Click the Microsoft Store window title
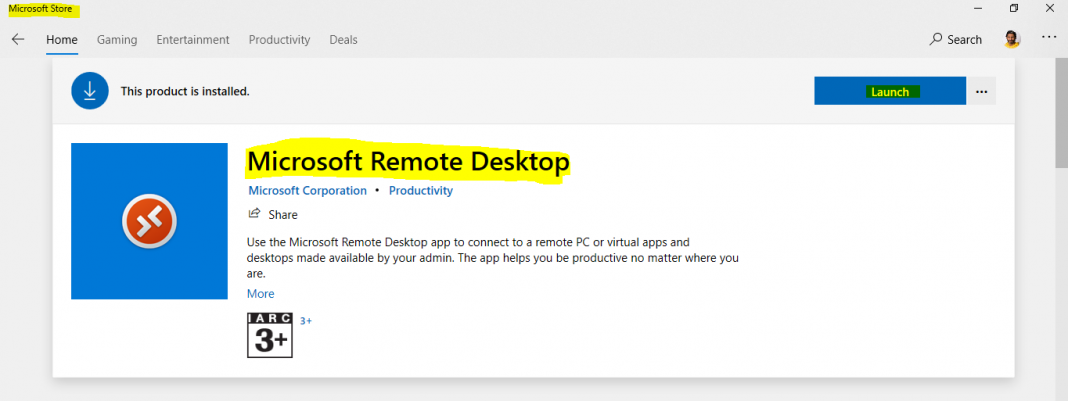 pyautogui.click(x=40, y=10)
